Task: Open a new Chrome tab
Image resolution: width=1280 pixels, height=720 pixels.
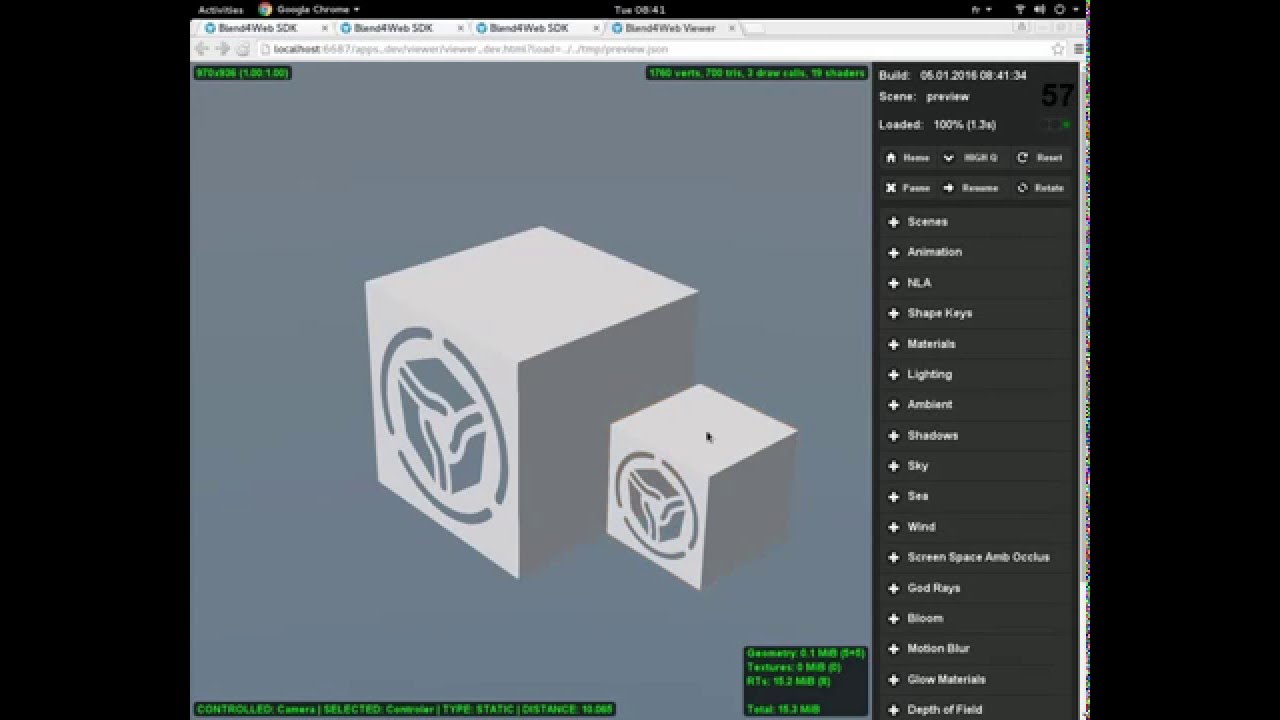Action: (x=754, y=29)
